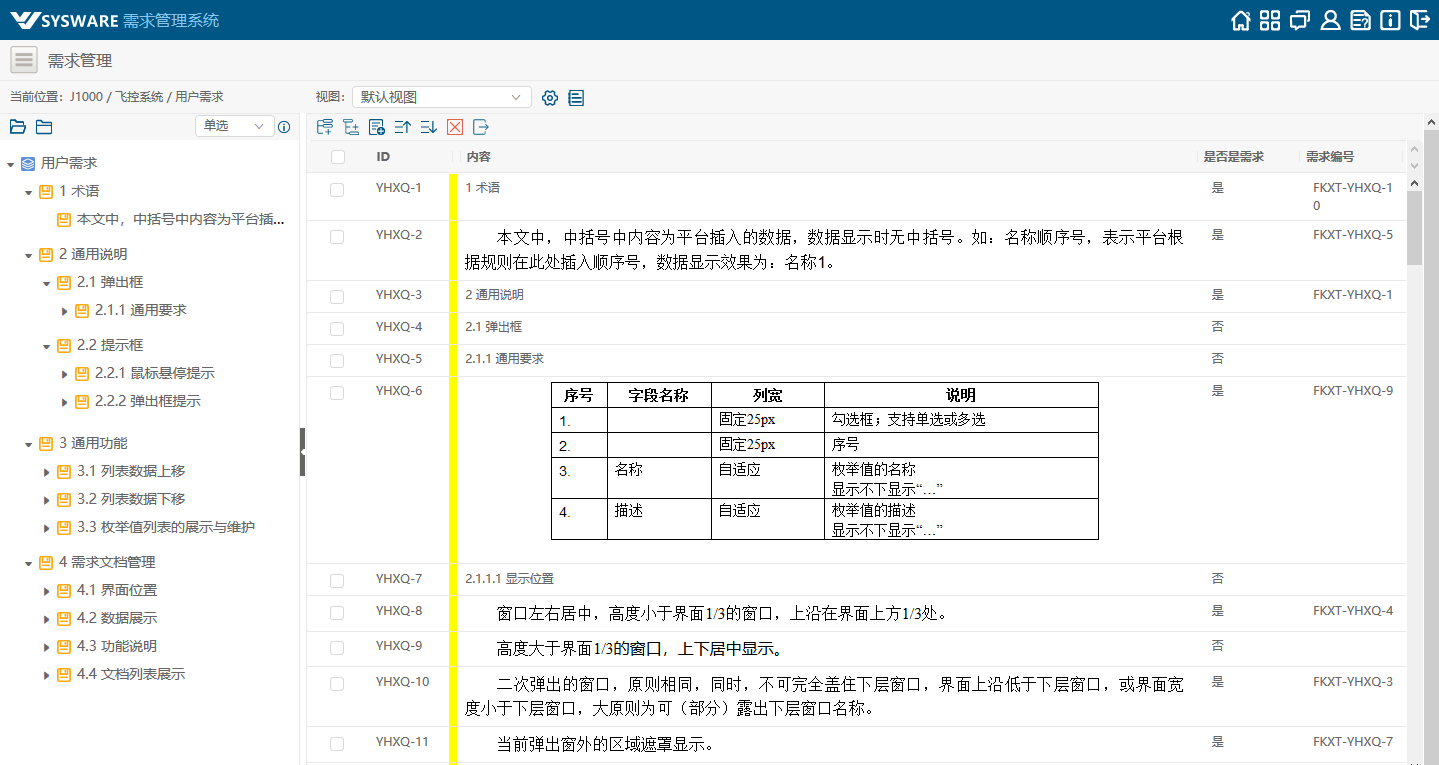Click the move row up icon
The height and width of the screenshot is (765, 1439).
click(x=403, y=127)
